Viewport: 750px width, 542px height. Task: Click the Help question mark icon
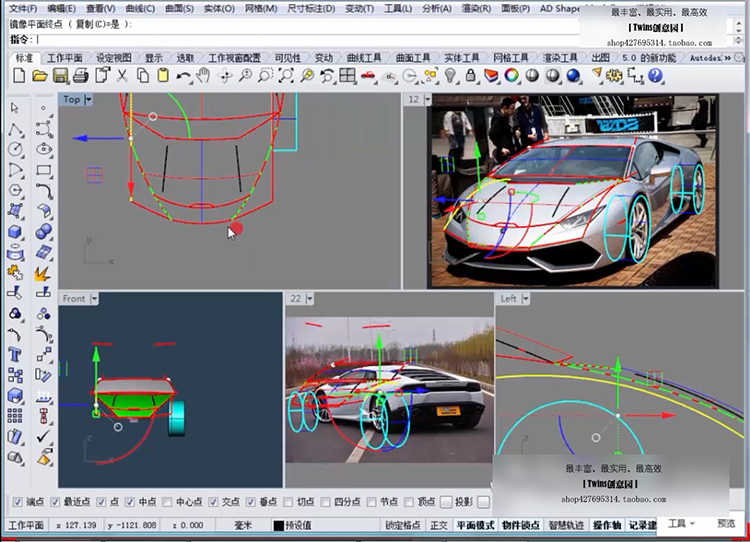(655, 76)
